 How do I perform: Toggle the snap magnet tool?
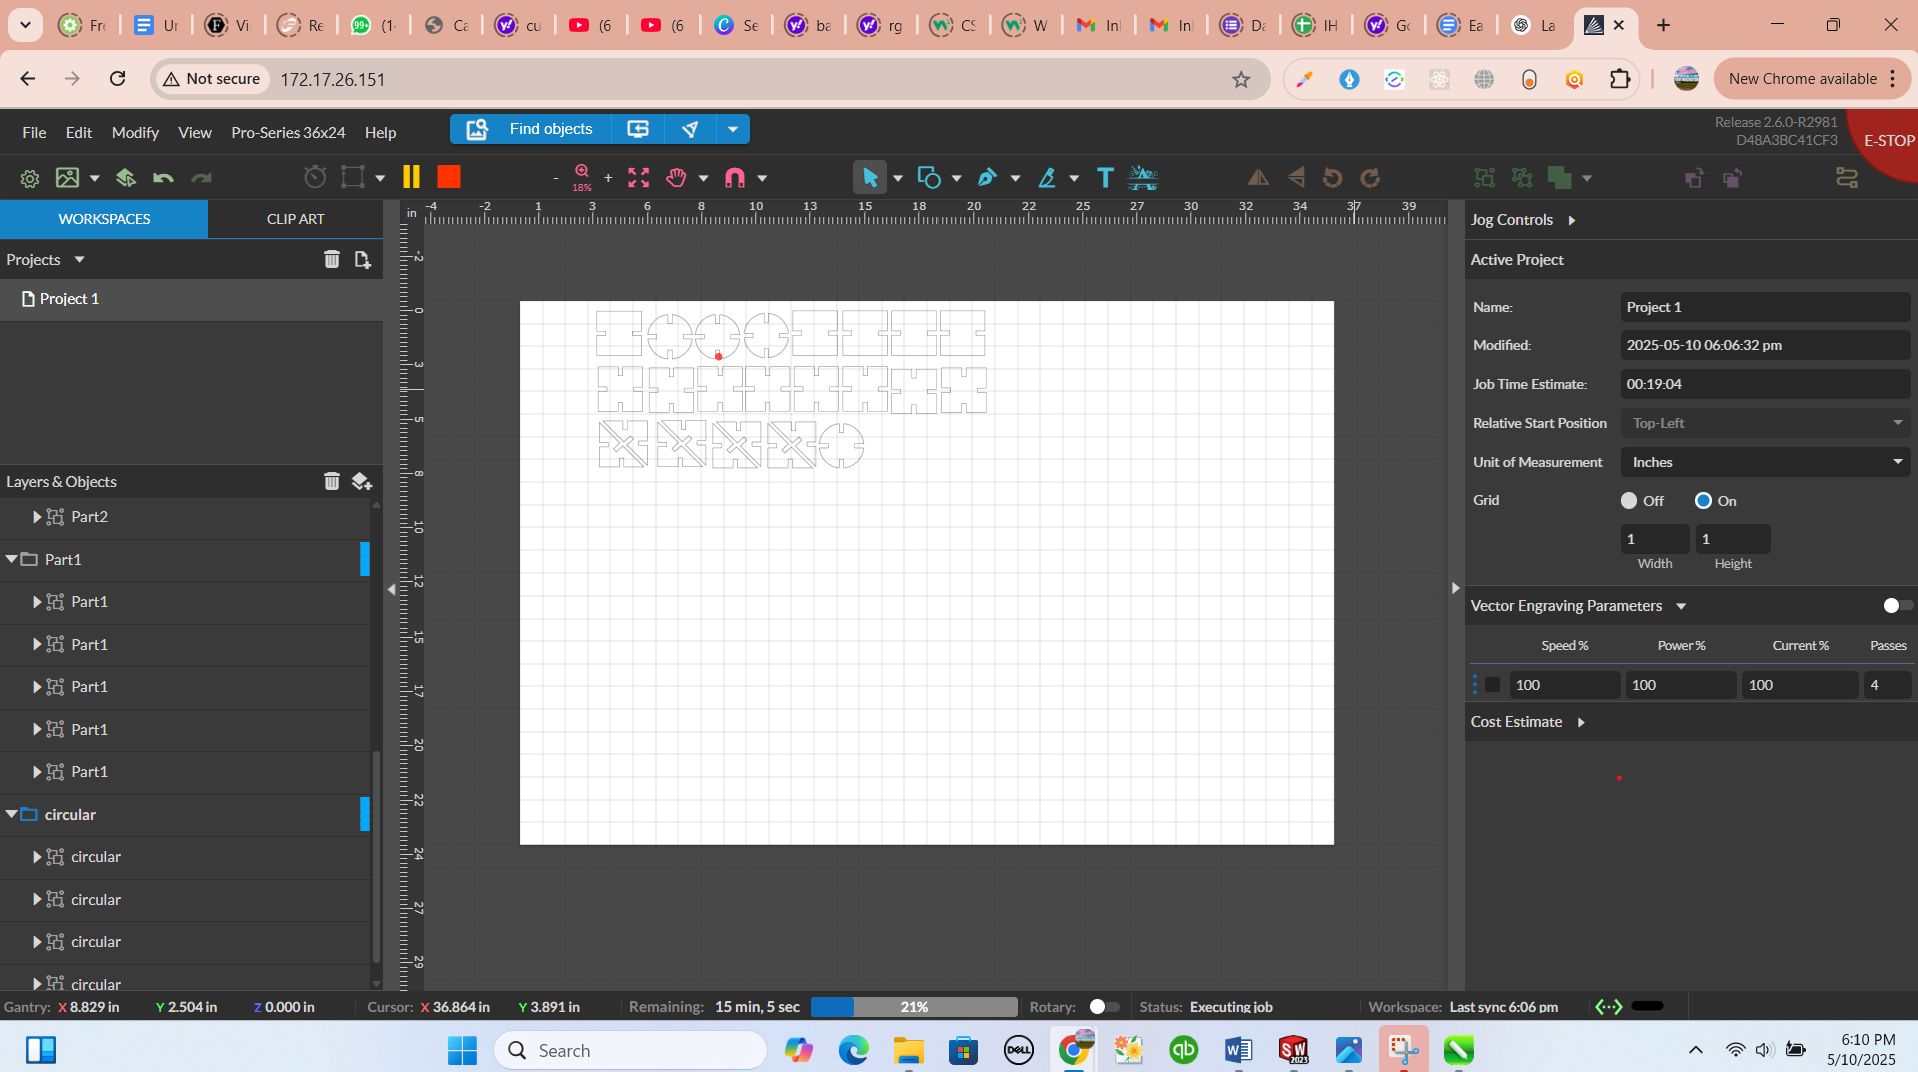pyautogui.click(x=735, y=178)
